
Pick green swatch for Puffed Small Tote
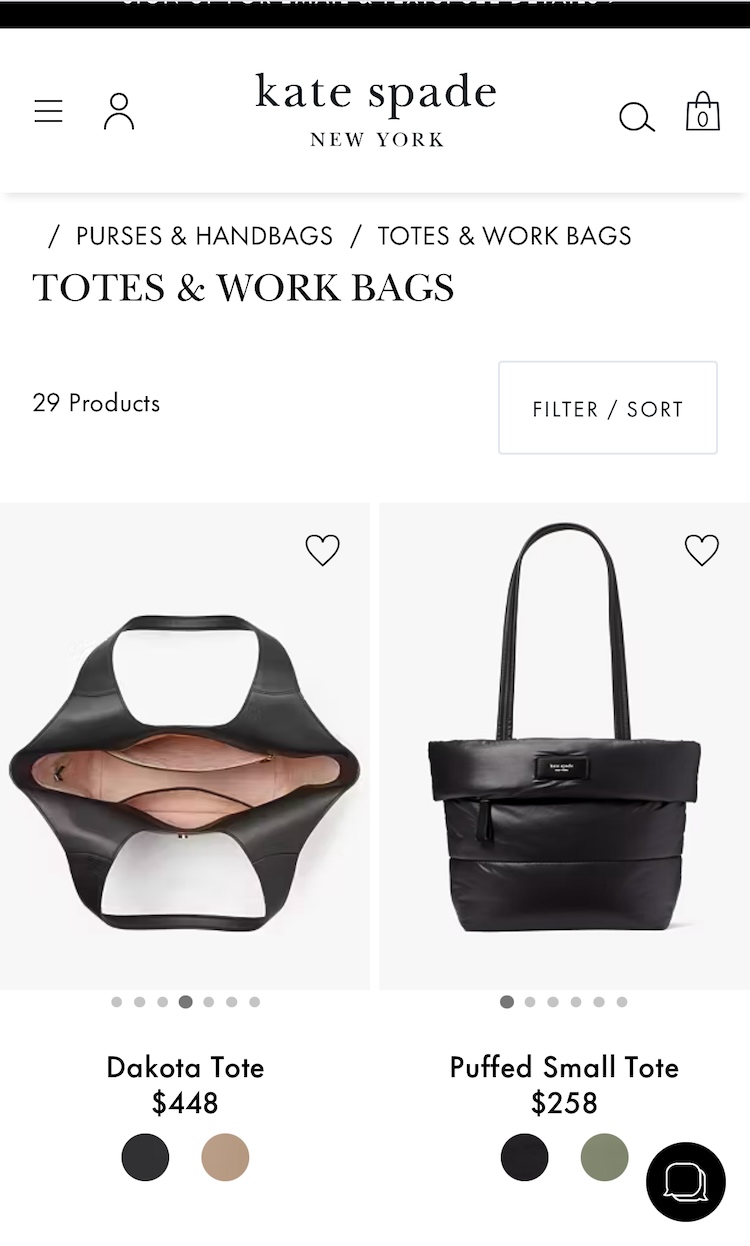[x=605, y=1158]
